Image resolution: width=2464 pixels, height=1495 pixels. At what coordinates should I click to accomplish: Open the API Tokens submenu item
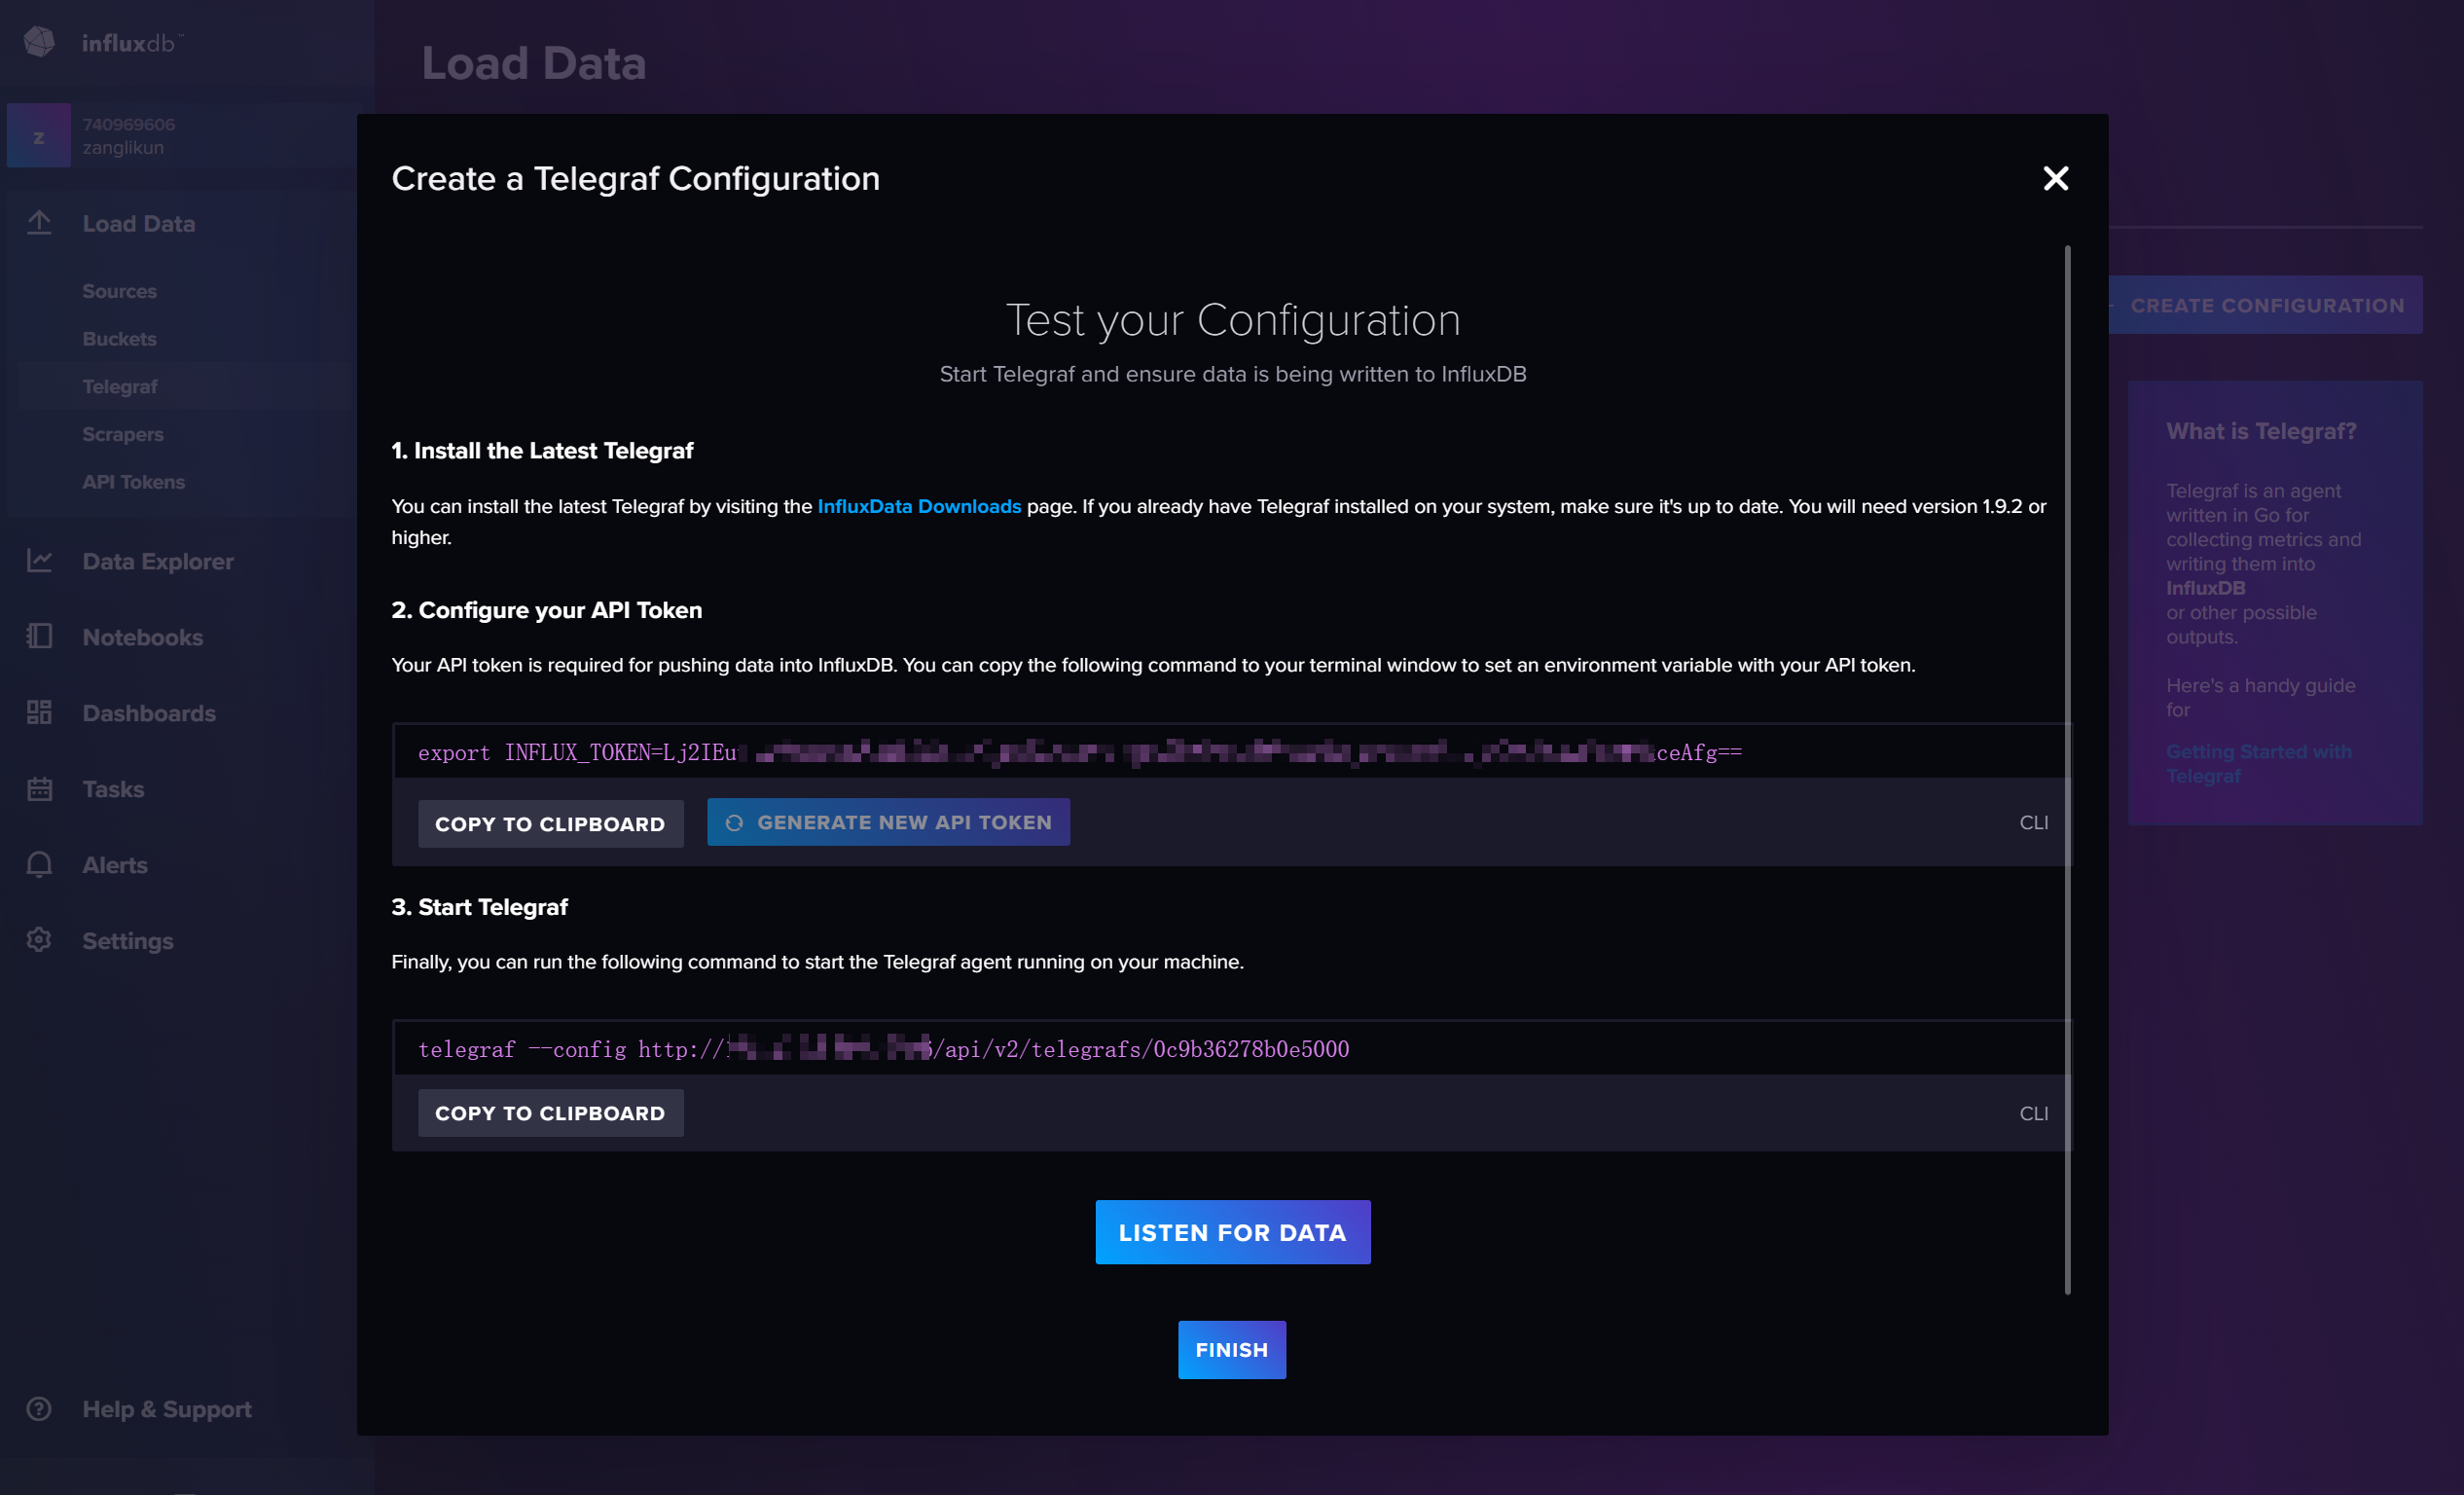(133, 482)
